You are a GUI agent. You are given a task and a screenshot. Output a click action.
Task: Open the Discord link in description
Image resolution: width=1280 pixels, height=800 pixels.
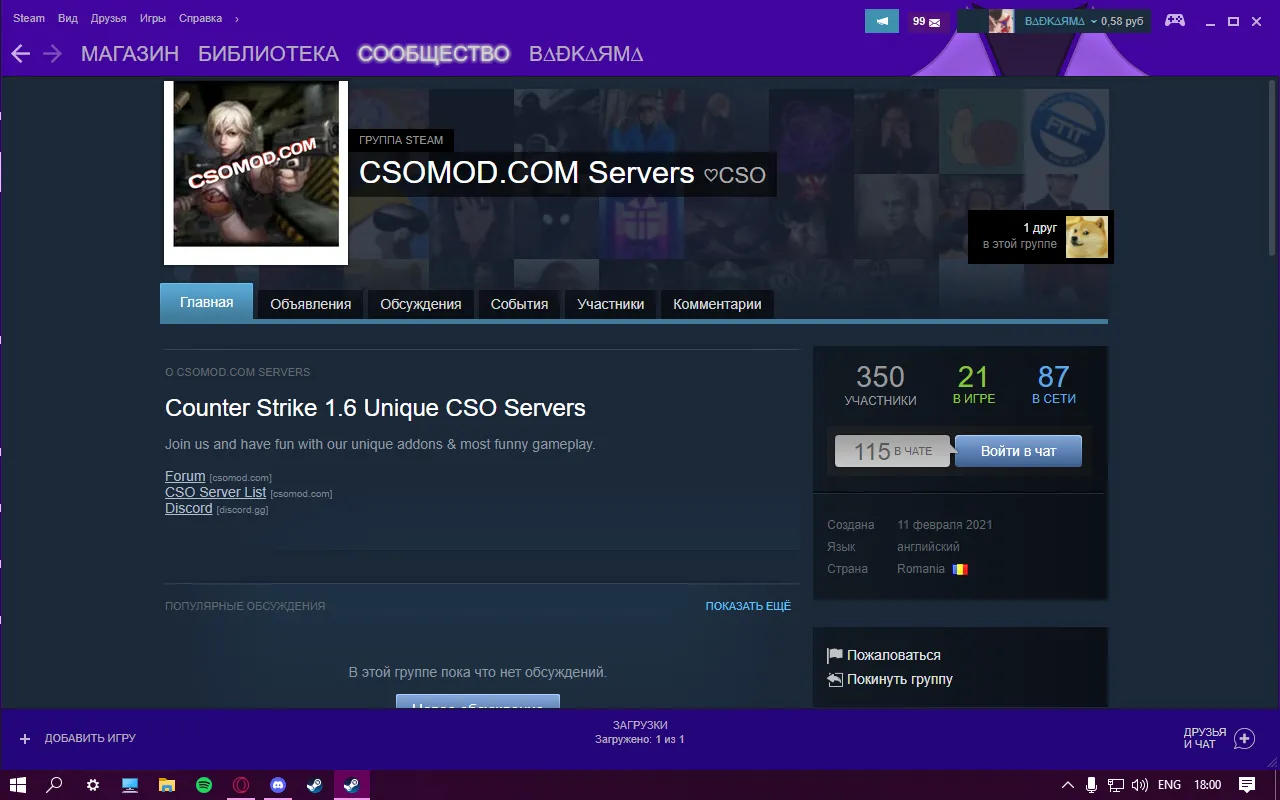pyautogui.click(x=188, y=508)
